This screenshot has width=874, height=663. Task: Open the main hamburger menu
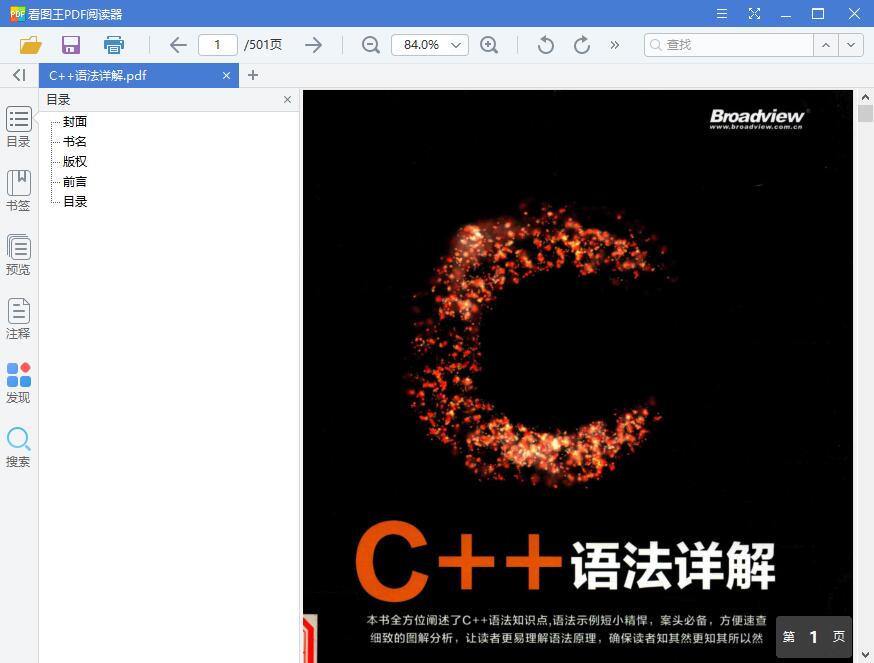(x=721, y=14)
